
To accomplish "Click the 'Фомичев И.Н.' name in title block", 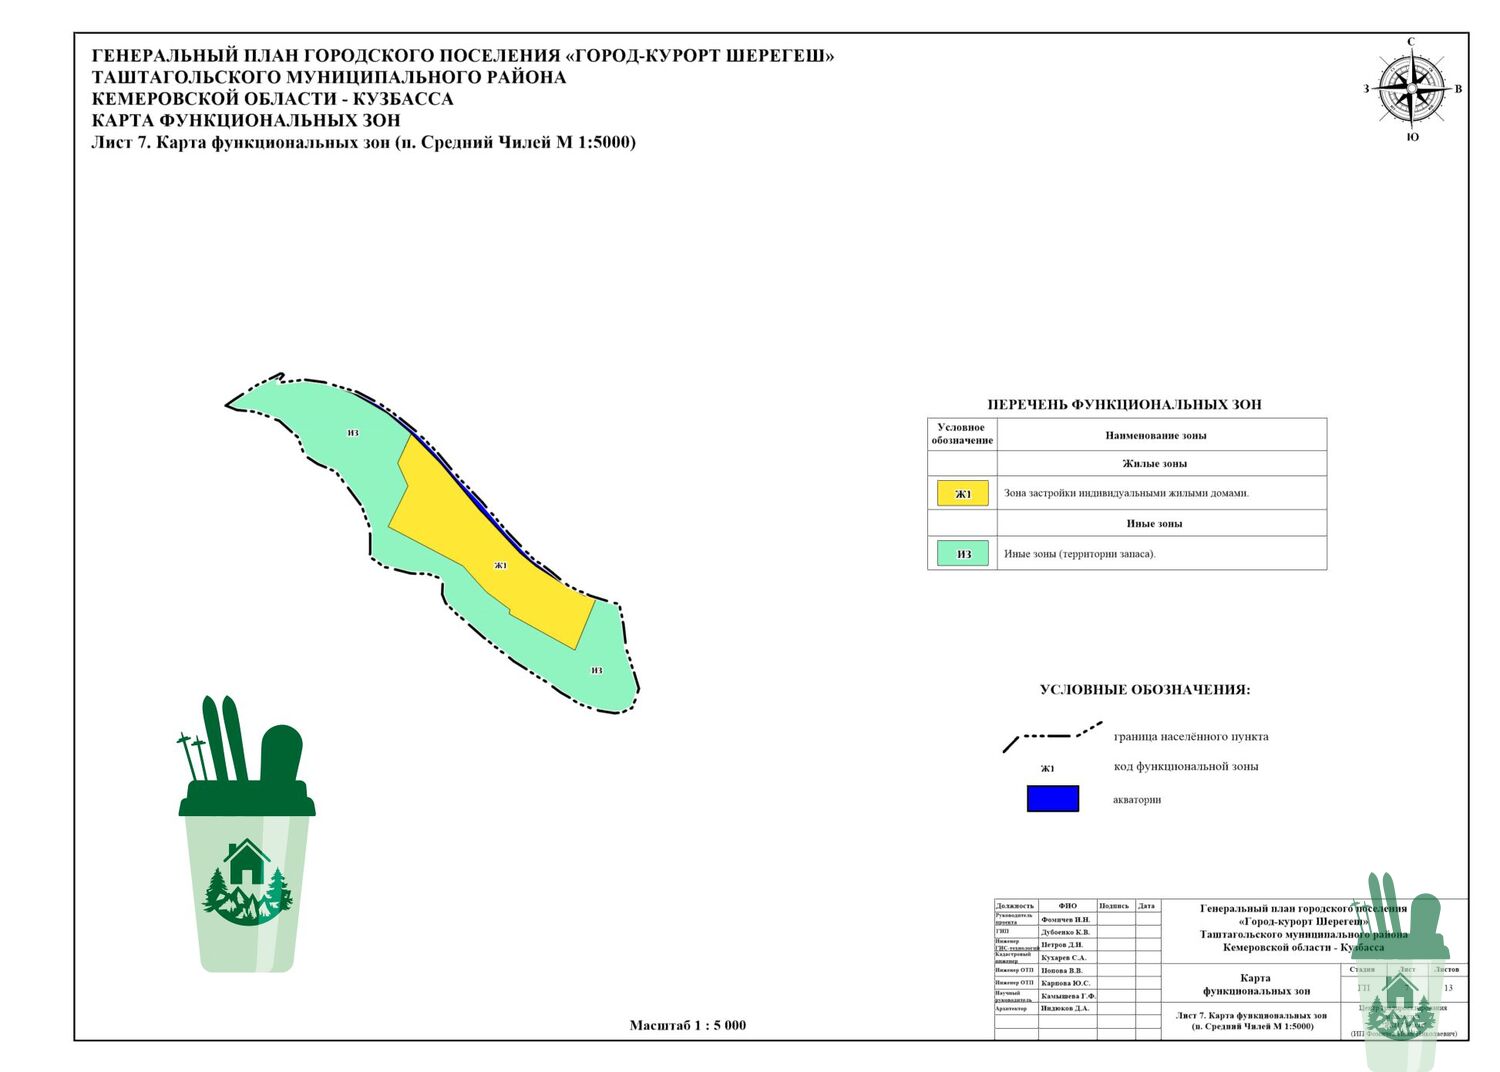I will pyautogui.click(x=1065, y=919).
